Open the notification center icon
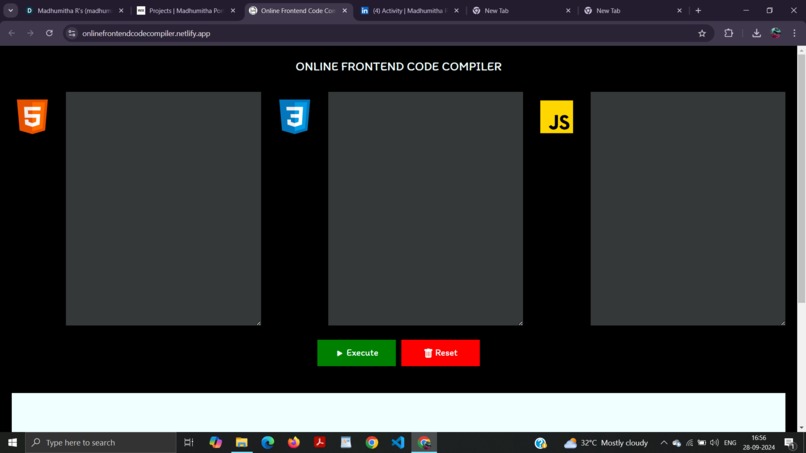The image size is (806, 453). 791,443
